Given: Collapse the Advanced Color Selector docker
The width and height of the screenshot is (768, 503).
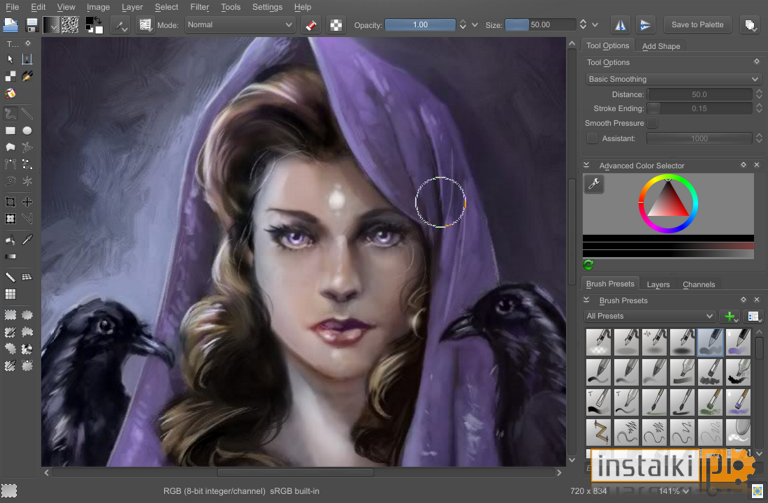Looking at the screenshot, I should [586, 165].
